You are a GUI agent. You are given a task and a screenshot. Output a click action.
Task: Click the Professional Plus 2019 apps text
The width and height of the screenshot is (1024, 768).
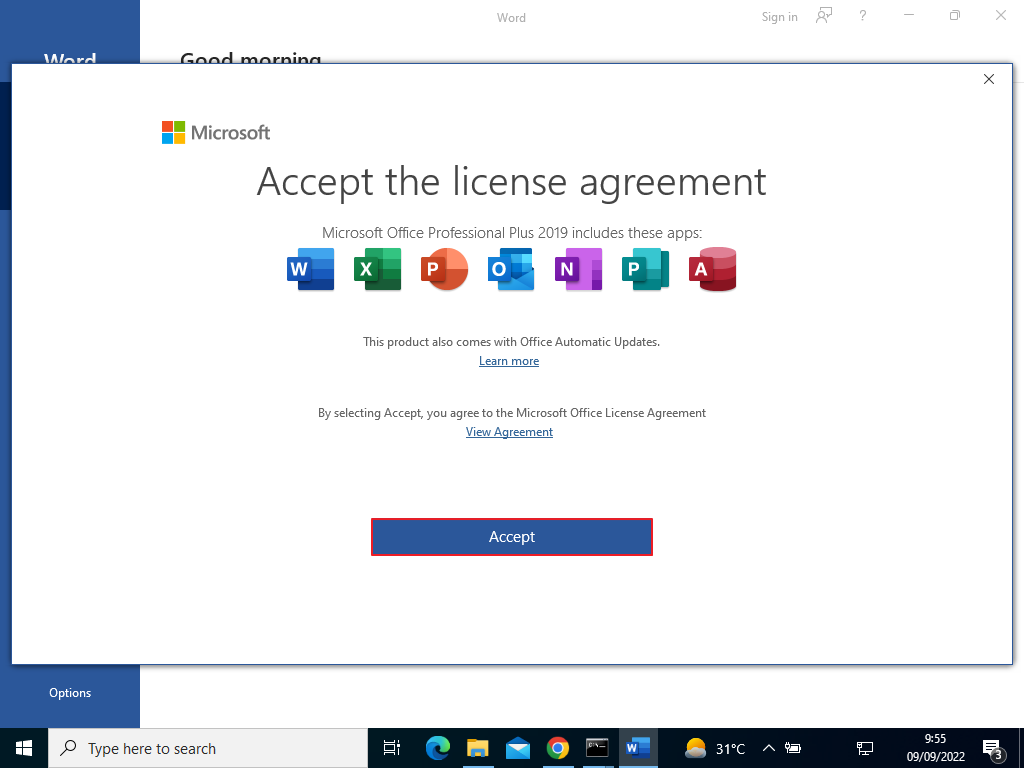coord(512,233)
